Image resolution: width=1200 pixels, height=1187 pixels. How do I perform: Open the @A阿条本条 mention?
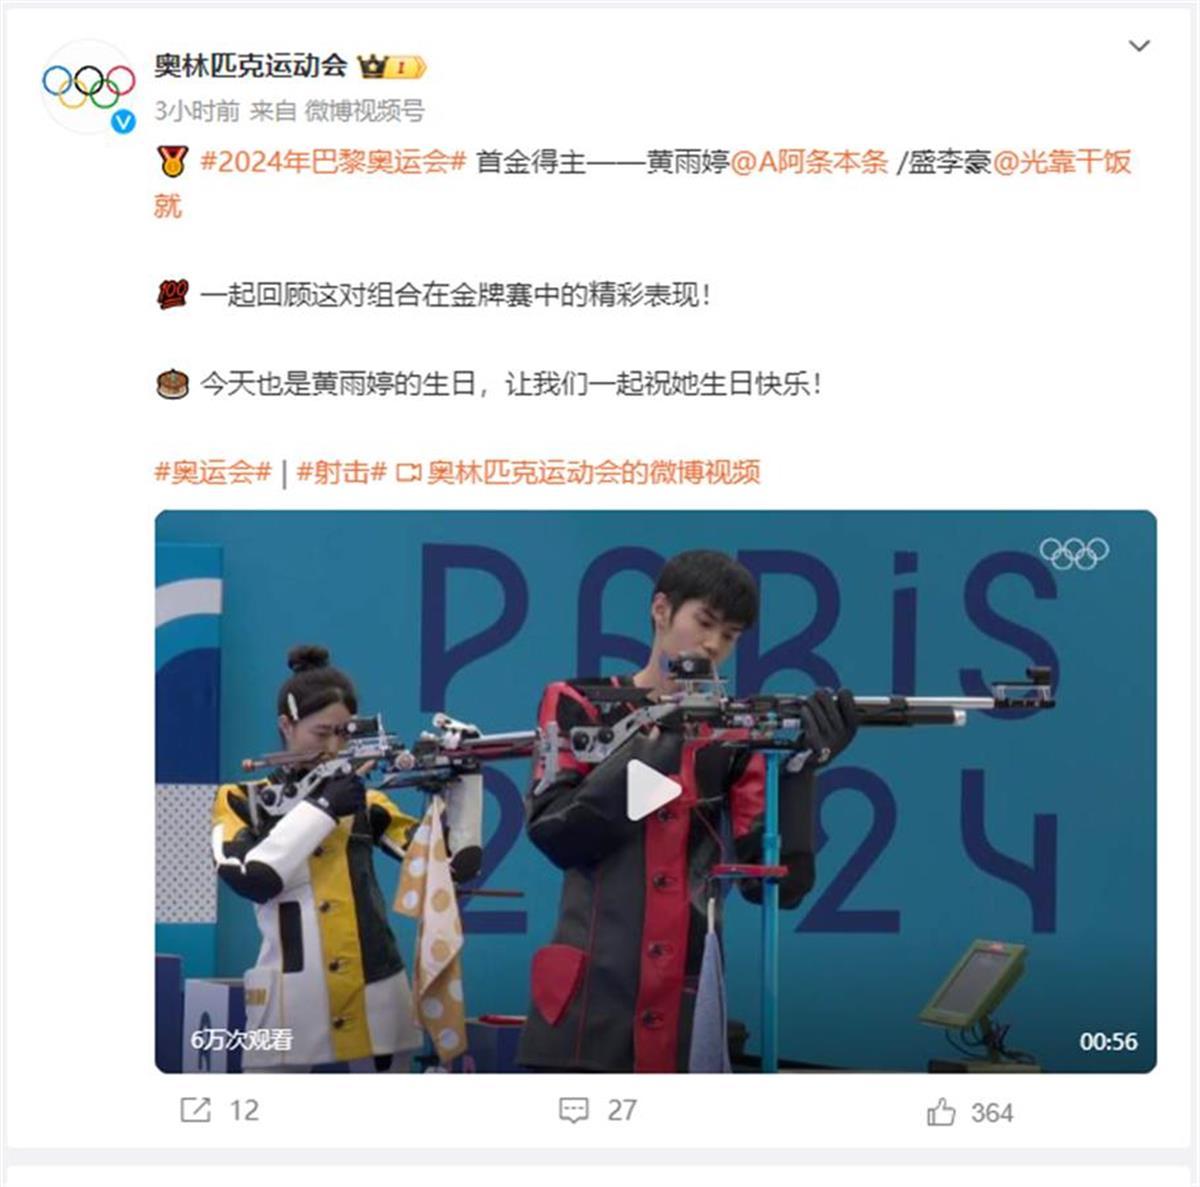pos(810,162)
